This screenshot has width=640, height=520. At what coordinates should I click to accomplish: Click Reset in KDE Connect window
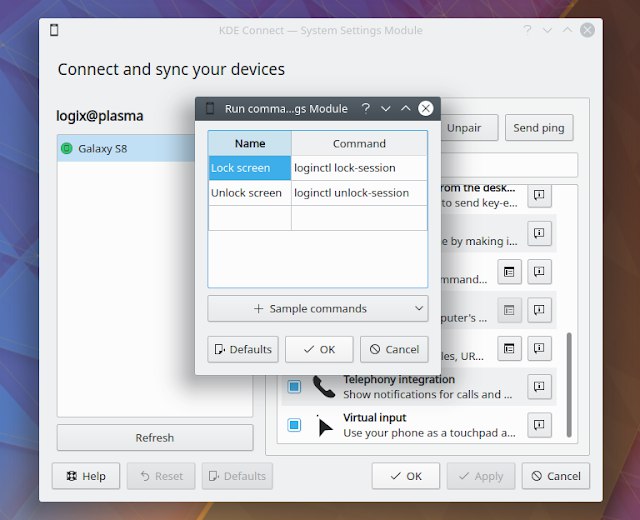tap(161, 476)
